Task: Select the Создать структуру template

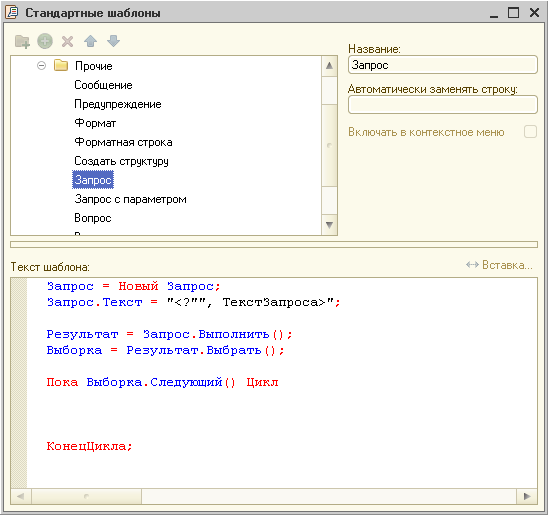Action: tap(121, 161)
